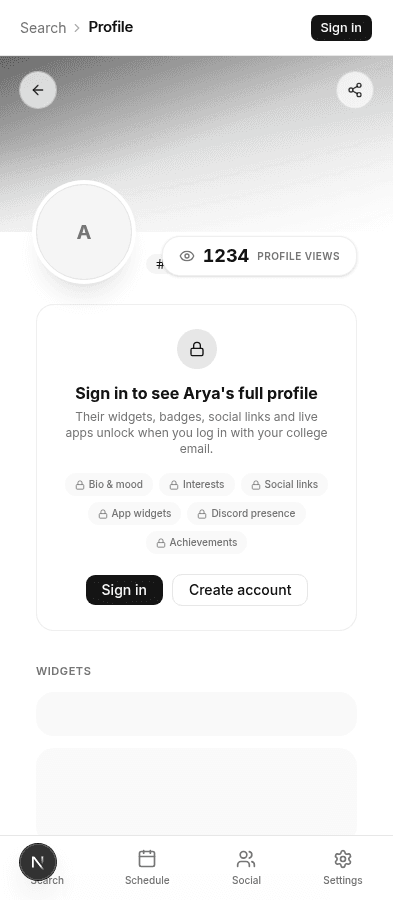This screenshot has width=393, height=900.
Task: Open the share profile icon
Action: [355, 90]
